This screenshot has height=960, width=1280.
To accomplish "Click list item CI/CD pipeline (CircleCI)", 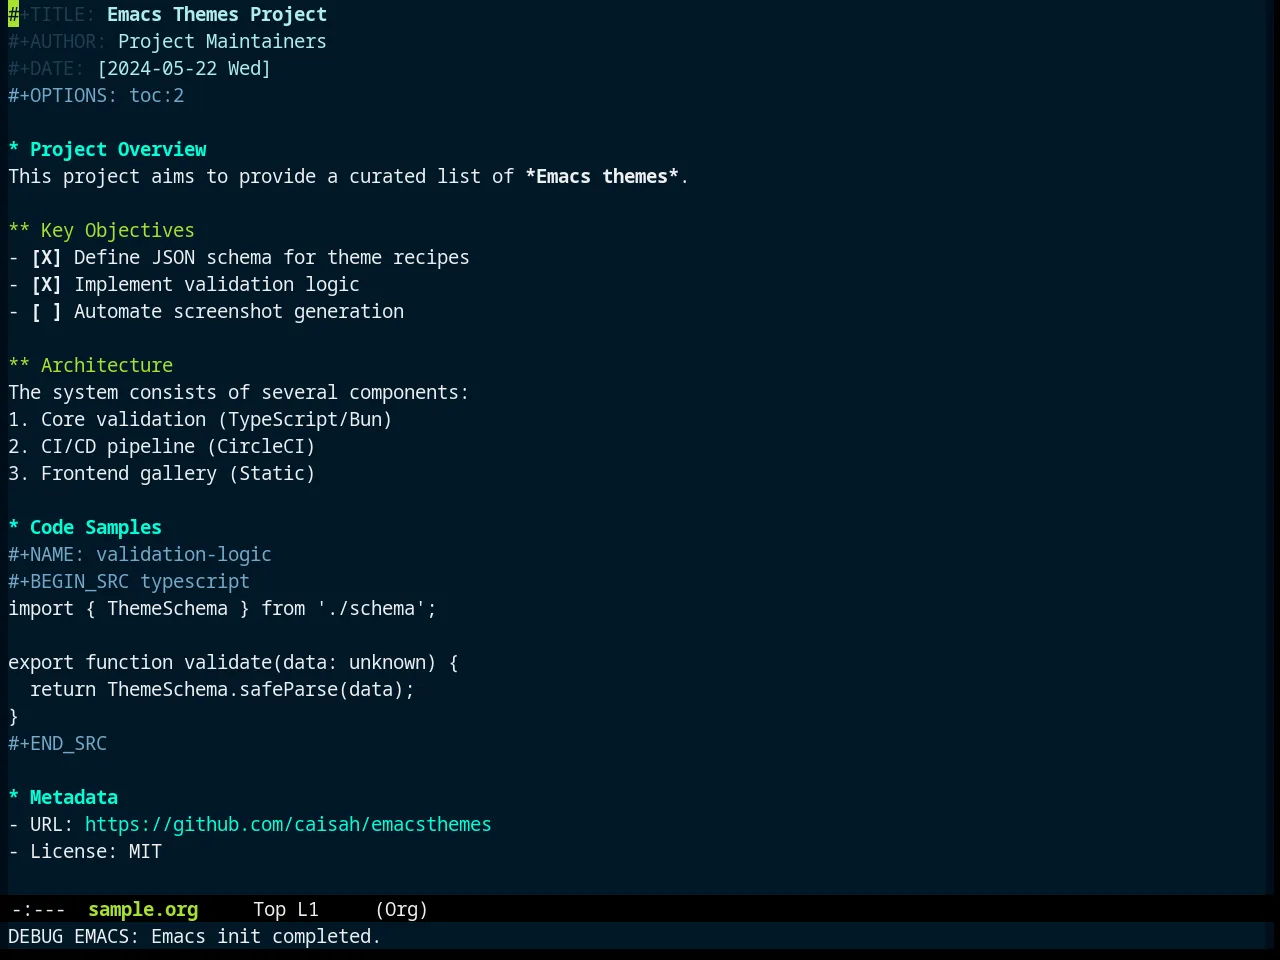I will click(x=162, y=447).
